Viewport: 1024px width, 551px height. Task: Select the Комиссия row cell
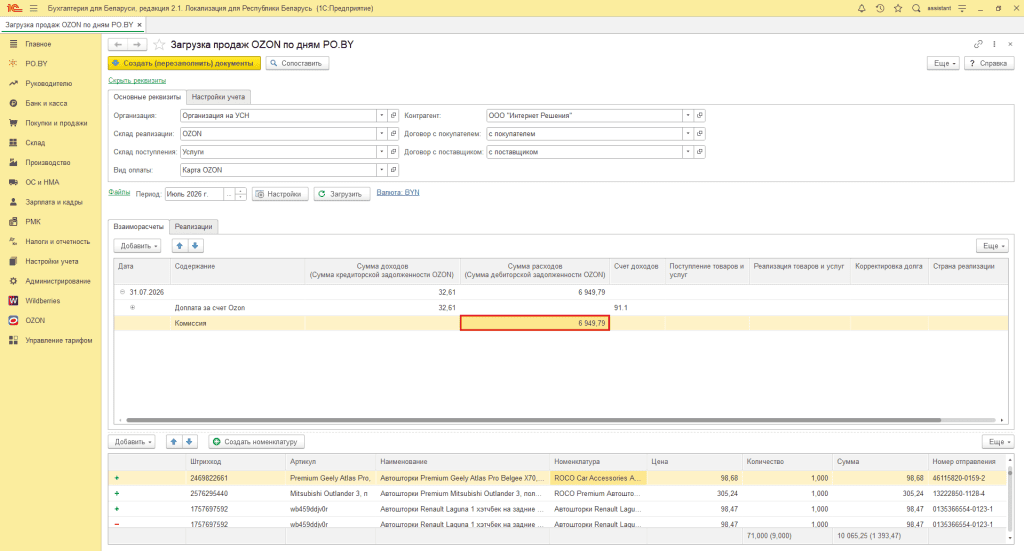click(238, 323)
